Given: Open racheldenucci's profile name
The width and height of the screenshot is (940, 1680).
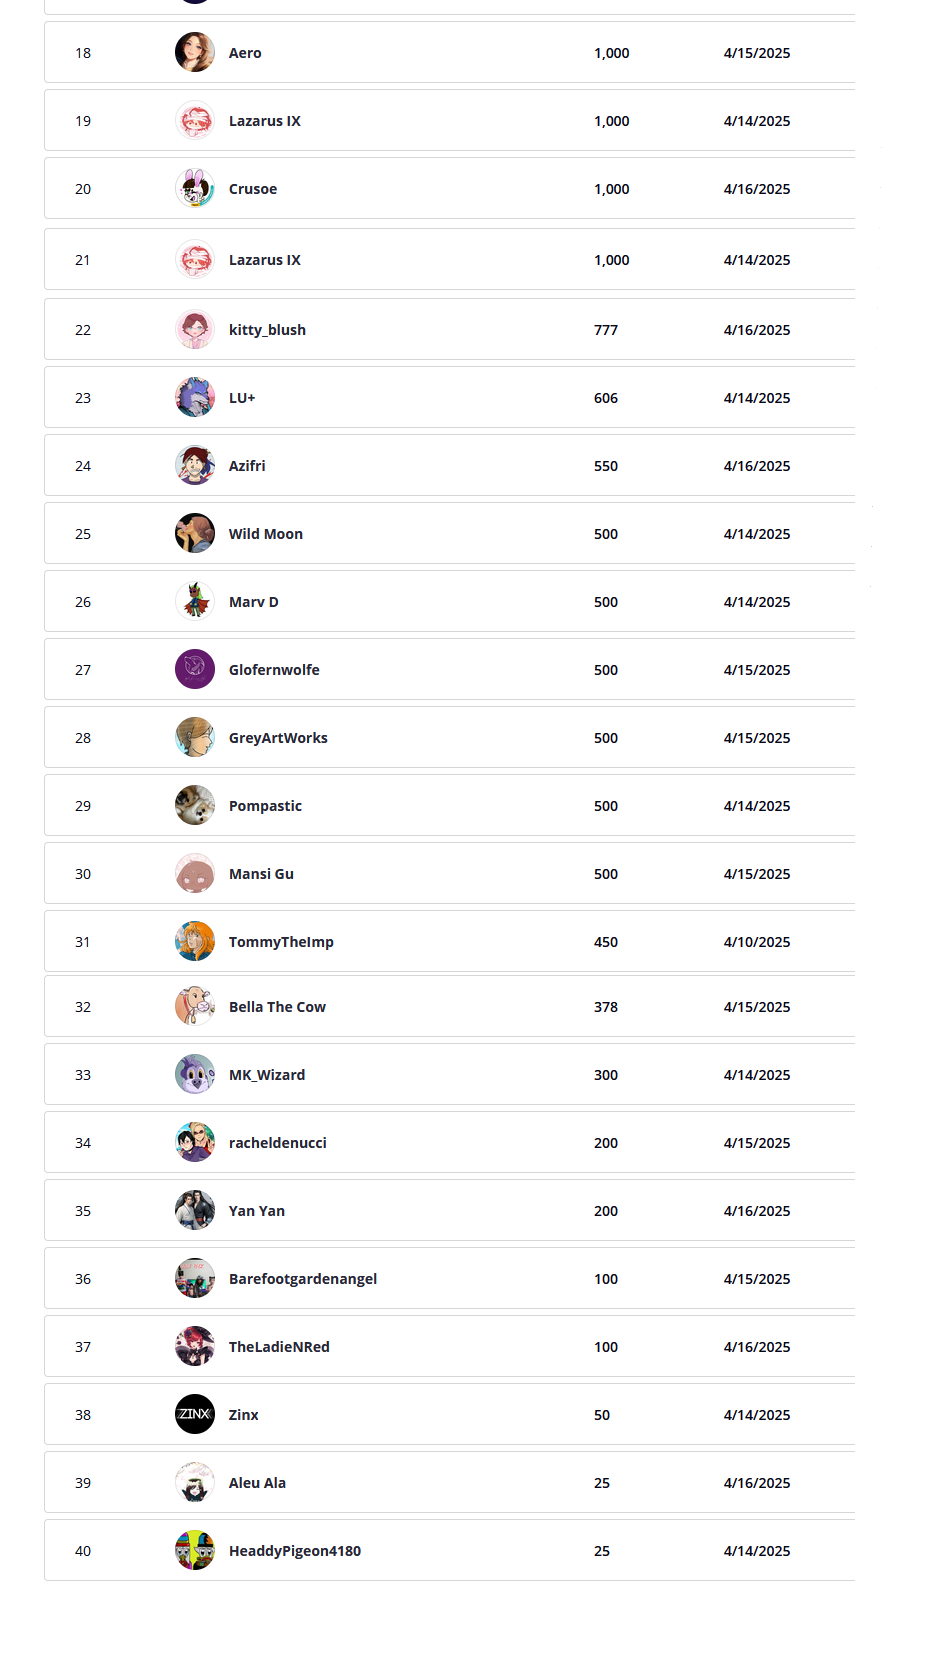Looking at the screenshot, I should click(278, 1143).
